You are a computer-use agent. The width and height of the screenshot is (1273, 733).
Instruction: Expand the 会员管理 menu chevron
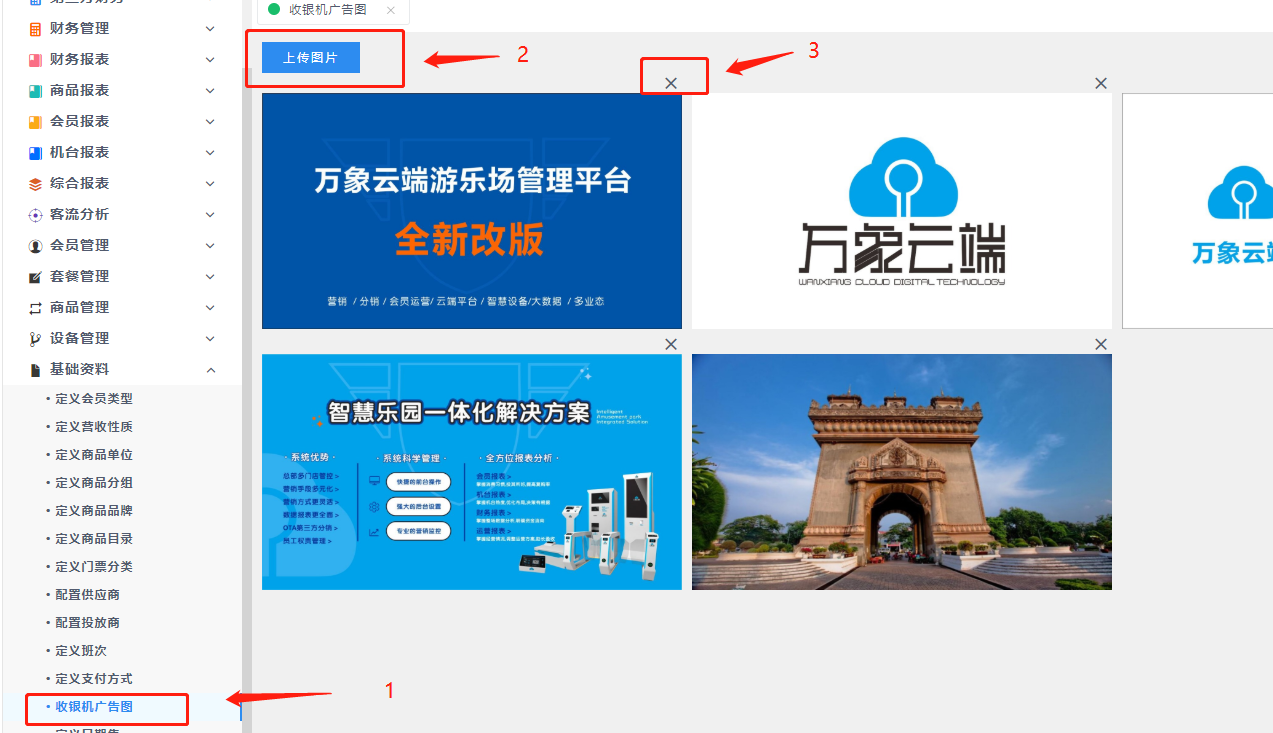click(210, 246)
